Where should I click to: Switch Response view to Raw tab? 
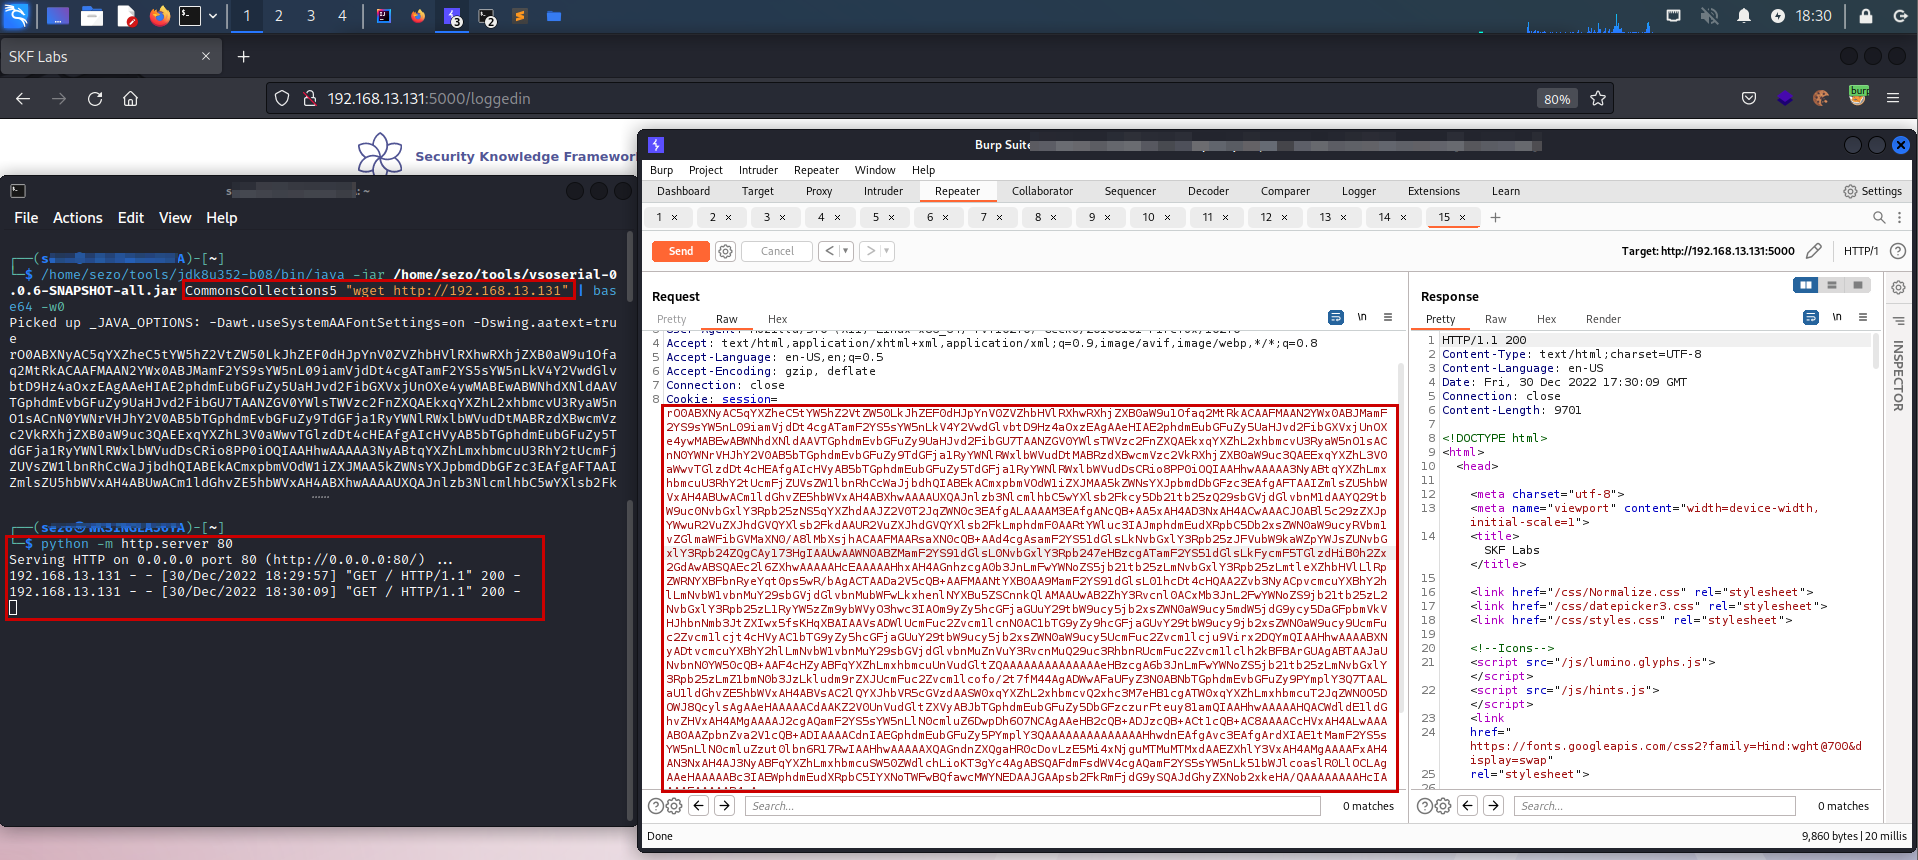(1495, 319)
